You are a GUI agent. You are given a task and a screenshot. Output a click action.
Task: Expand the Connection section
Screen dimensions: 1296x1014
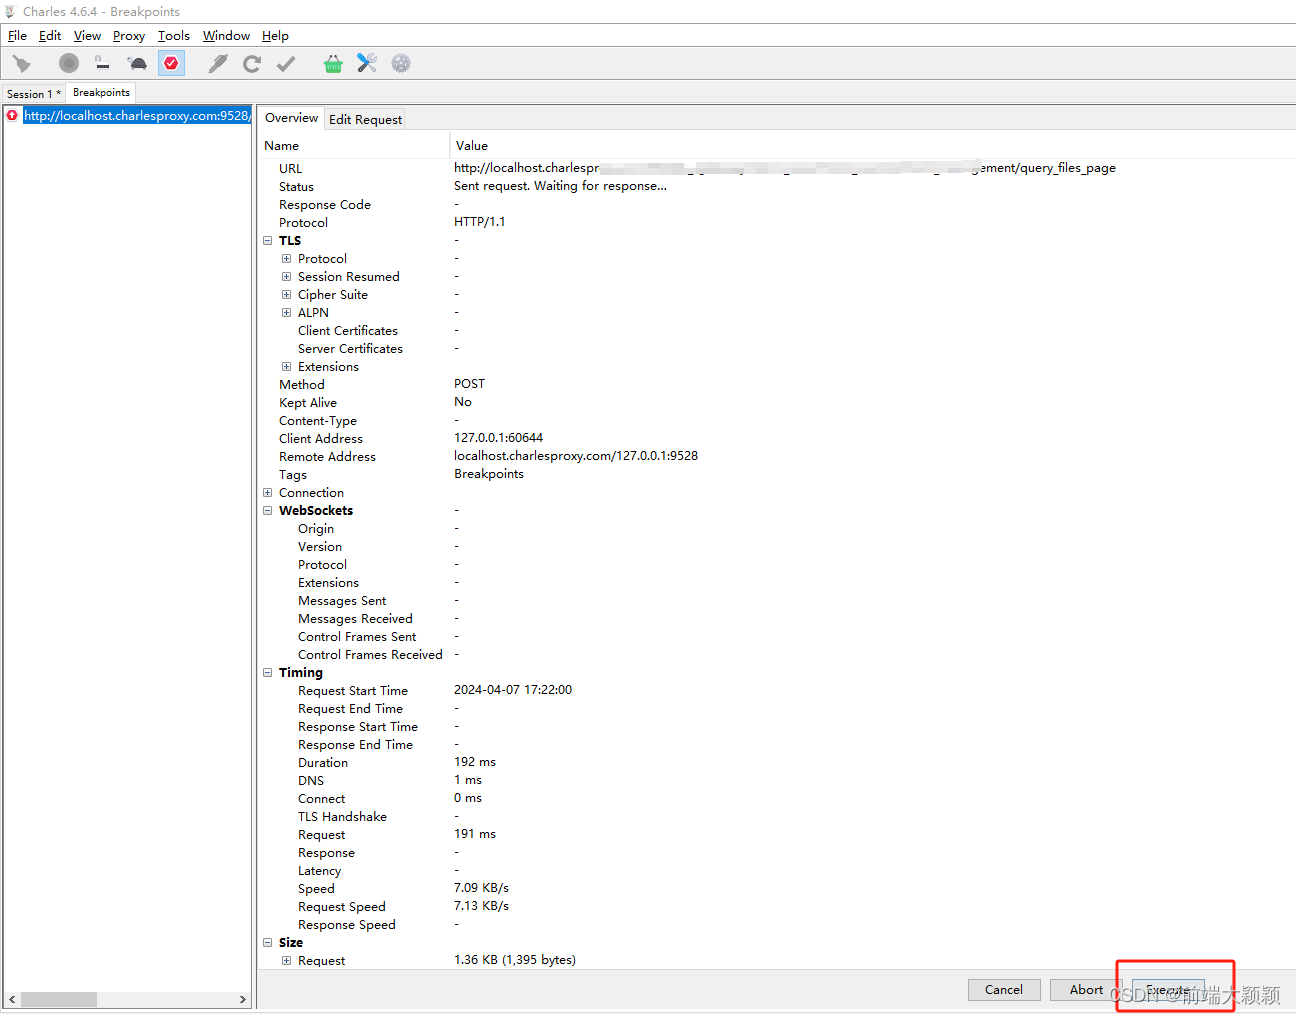[267, 493]
